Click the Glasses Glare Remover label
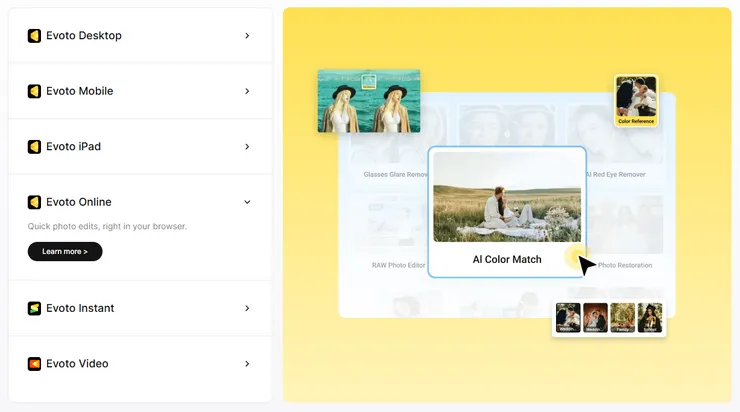The image size is (740, 412). pos(395,175)
